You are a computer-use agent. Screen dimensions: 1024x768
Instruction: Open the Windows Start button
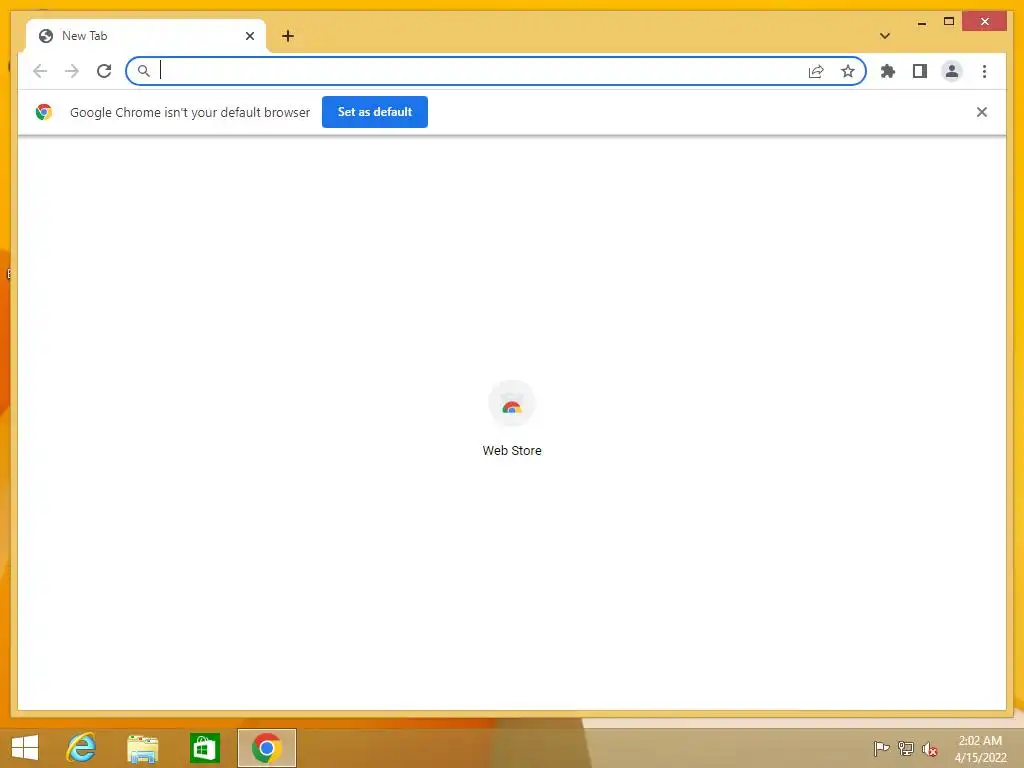25,748
